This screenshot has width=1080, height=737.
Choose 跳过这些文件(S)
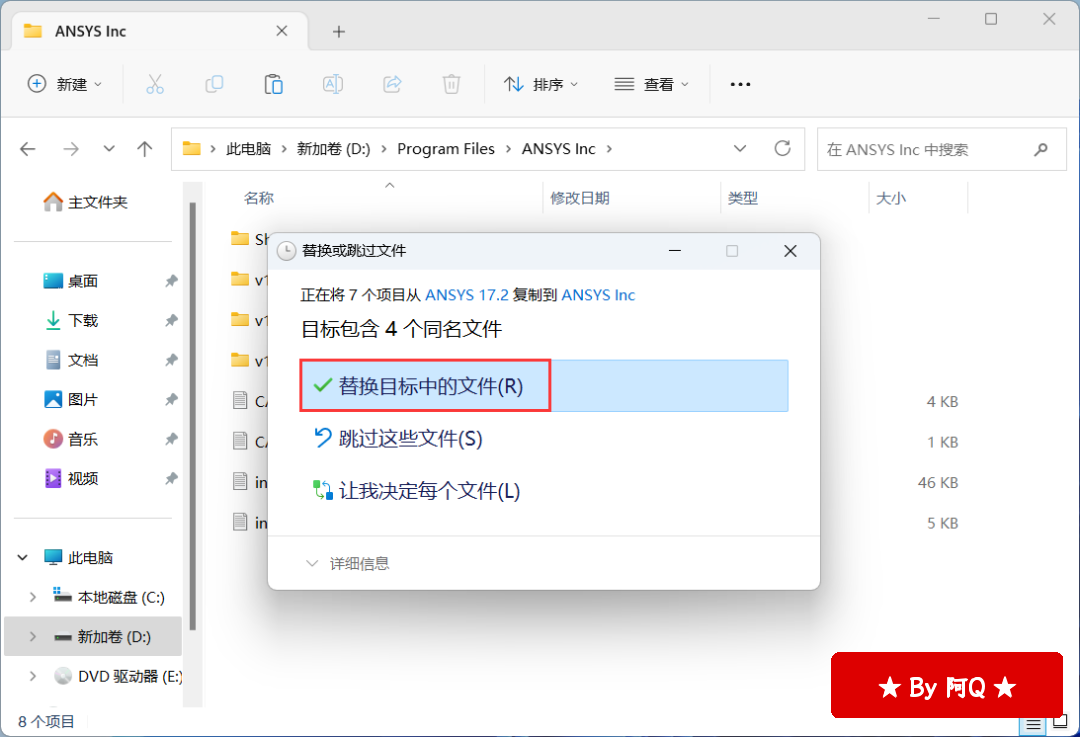pos(398,438)
